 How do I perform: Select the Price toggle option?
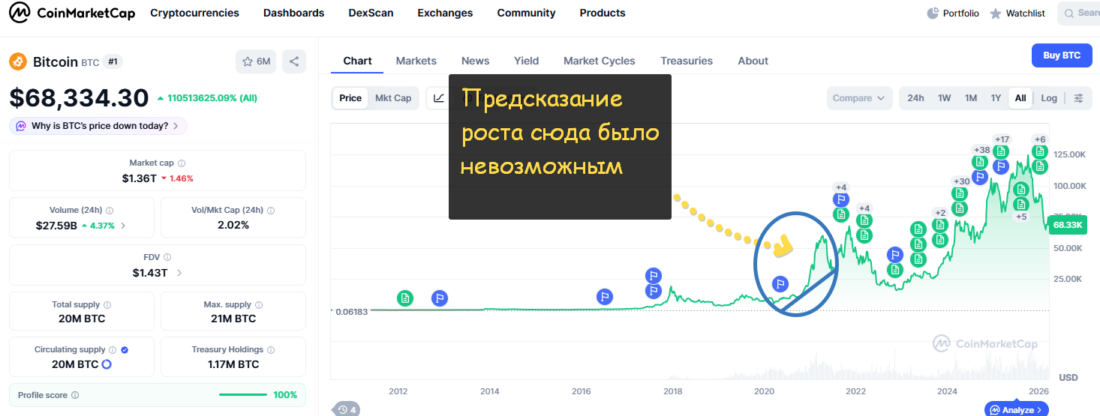coord(350,98)
